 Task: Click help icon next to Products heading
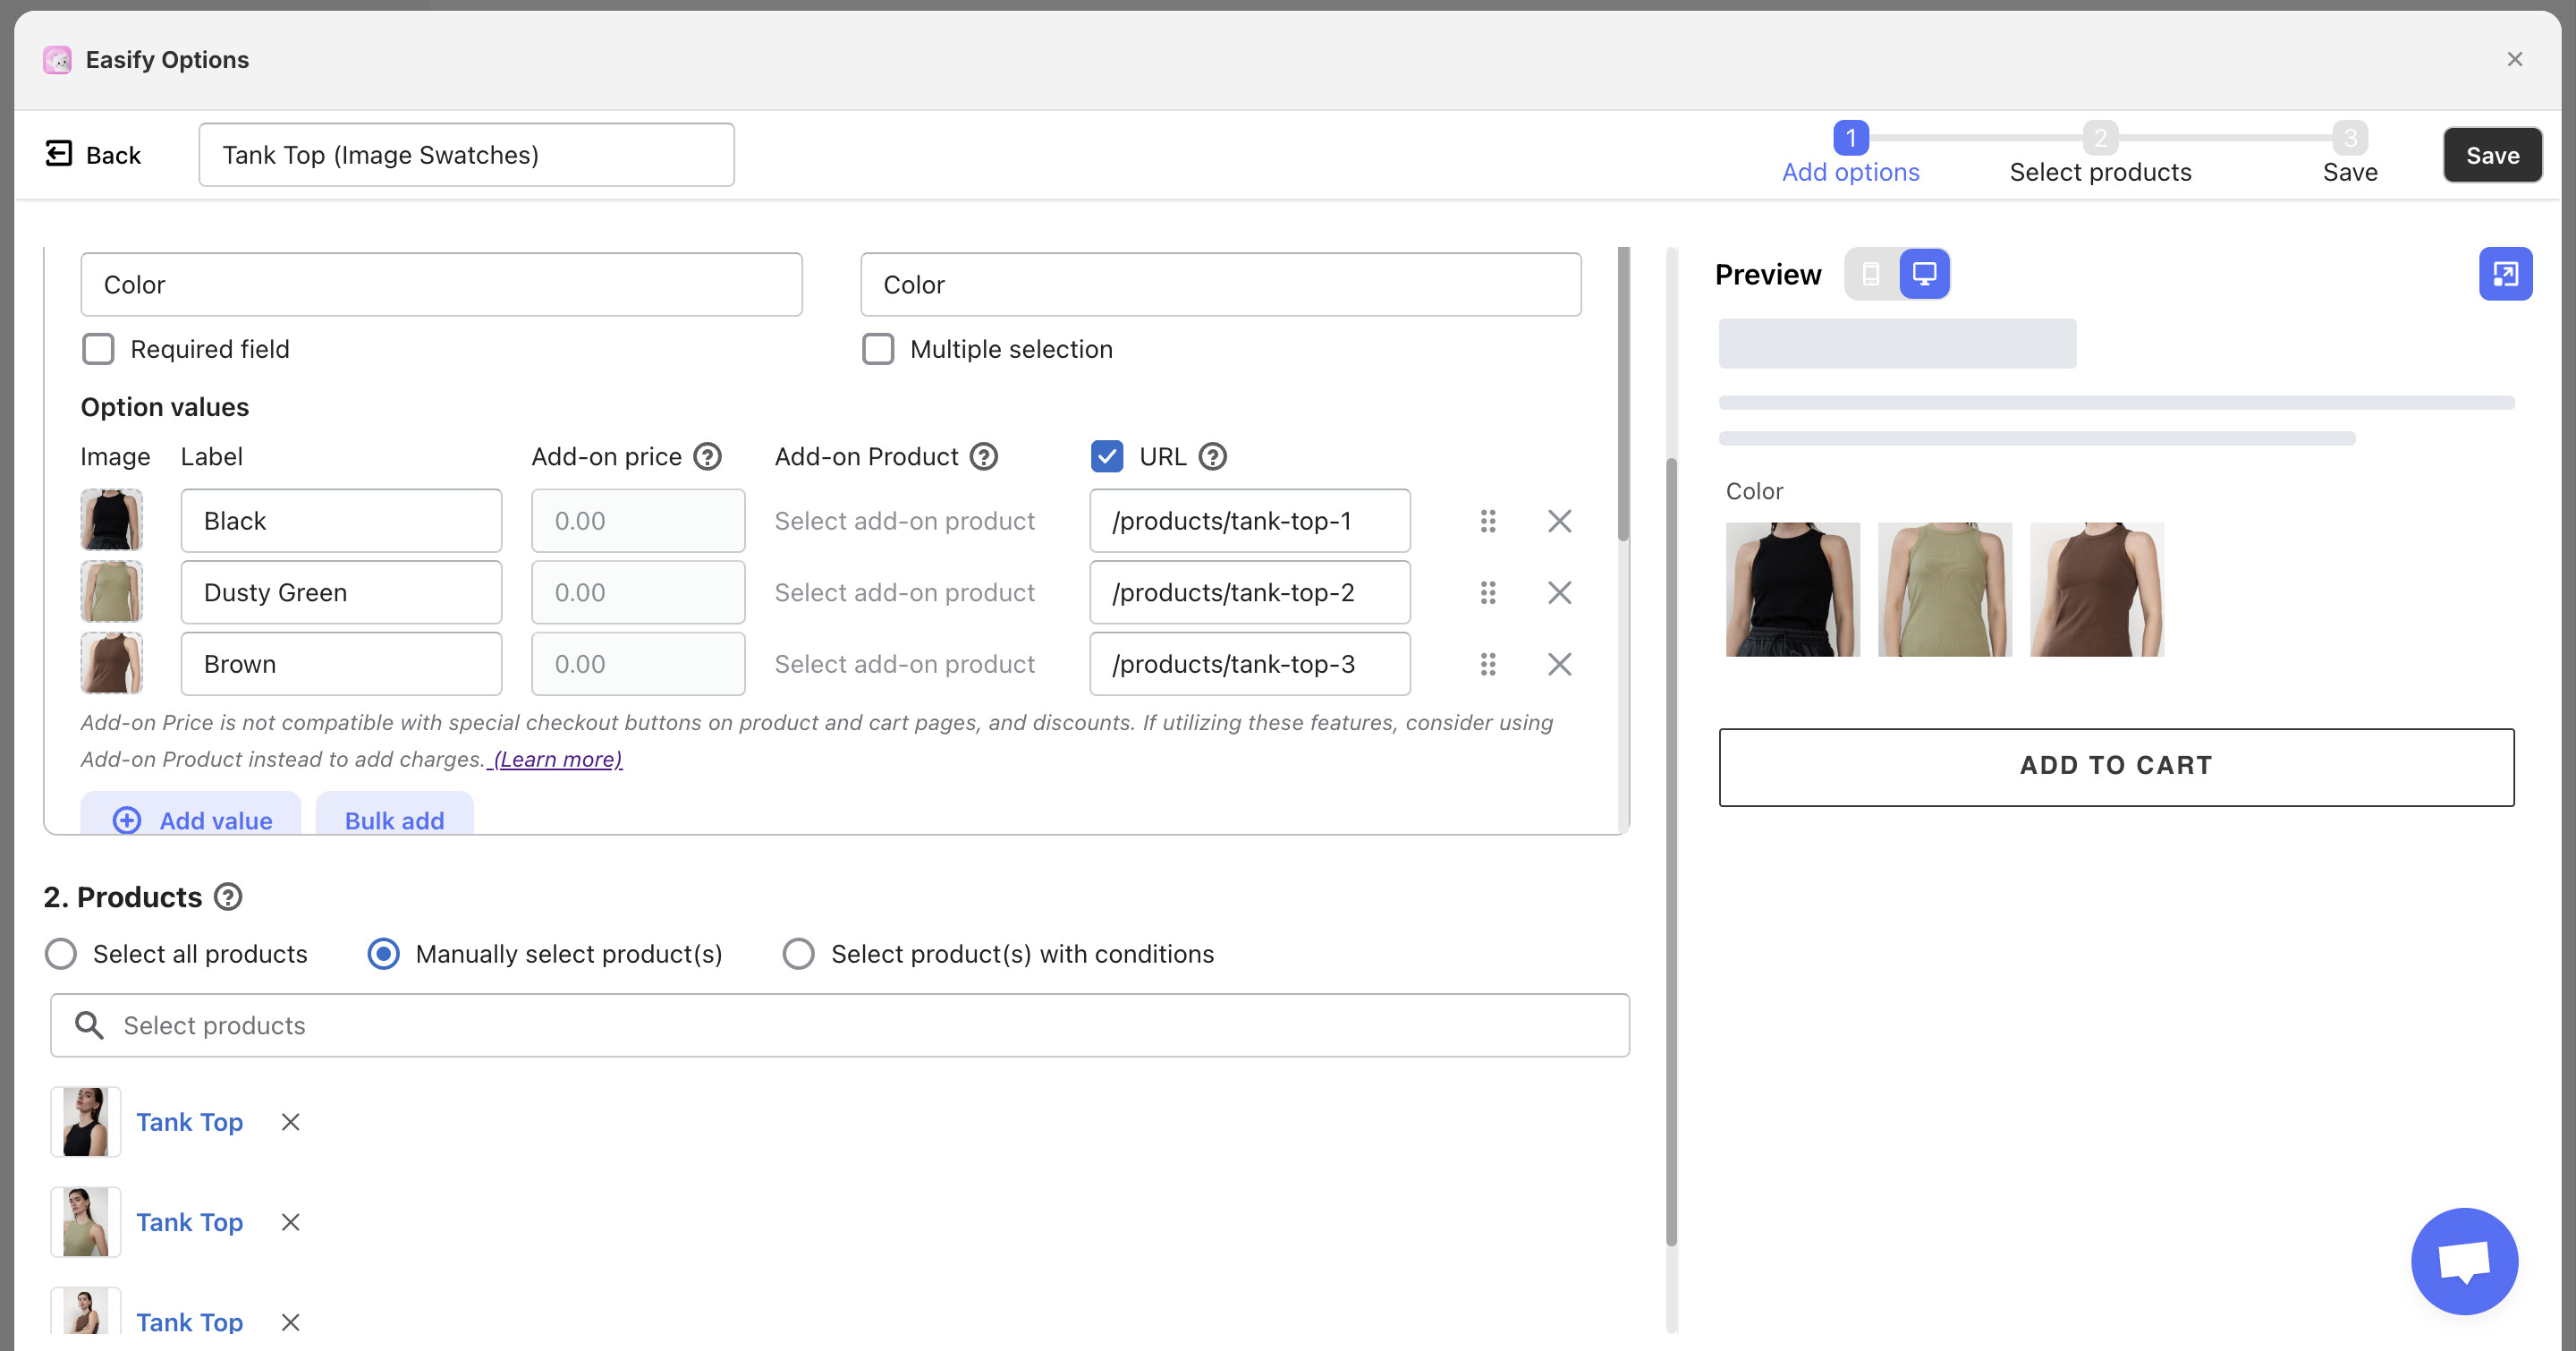click(x=229, y=897)
